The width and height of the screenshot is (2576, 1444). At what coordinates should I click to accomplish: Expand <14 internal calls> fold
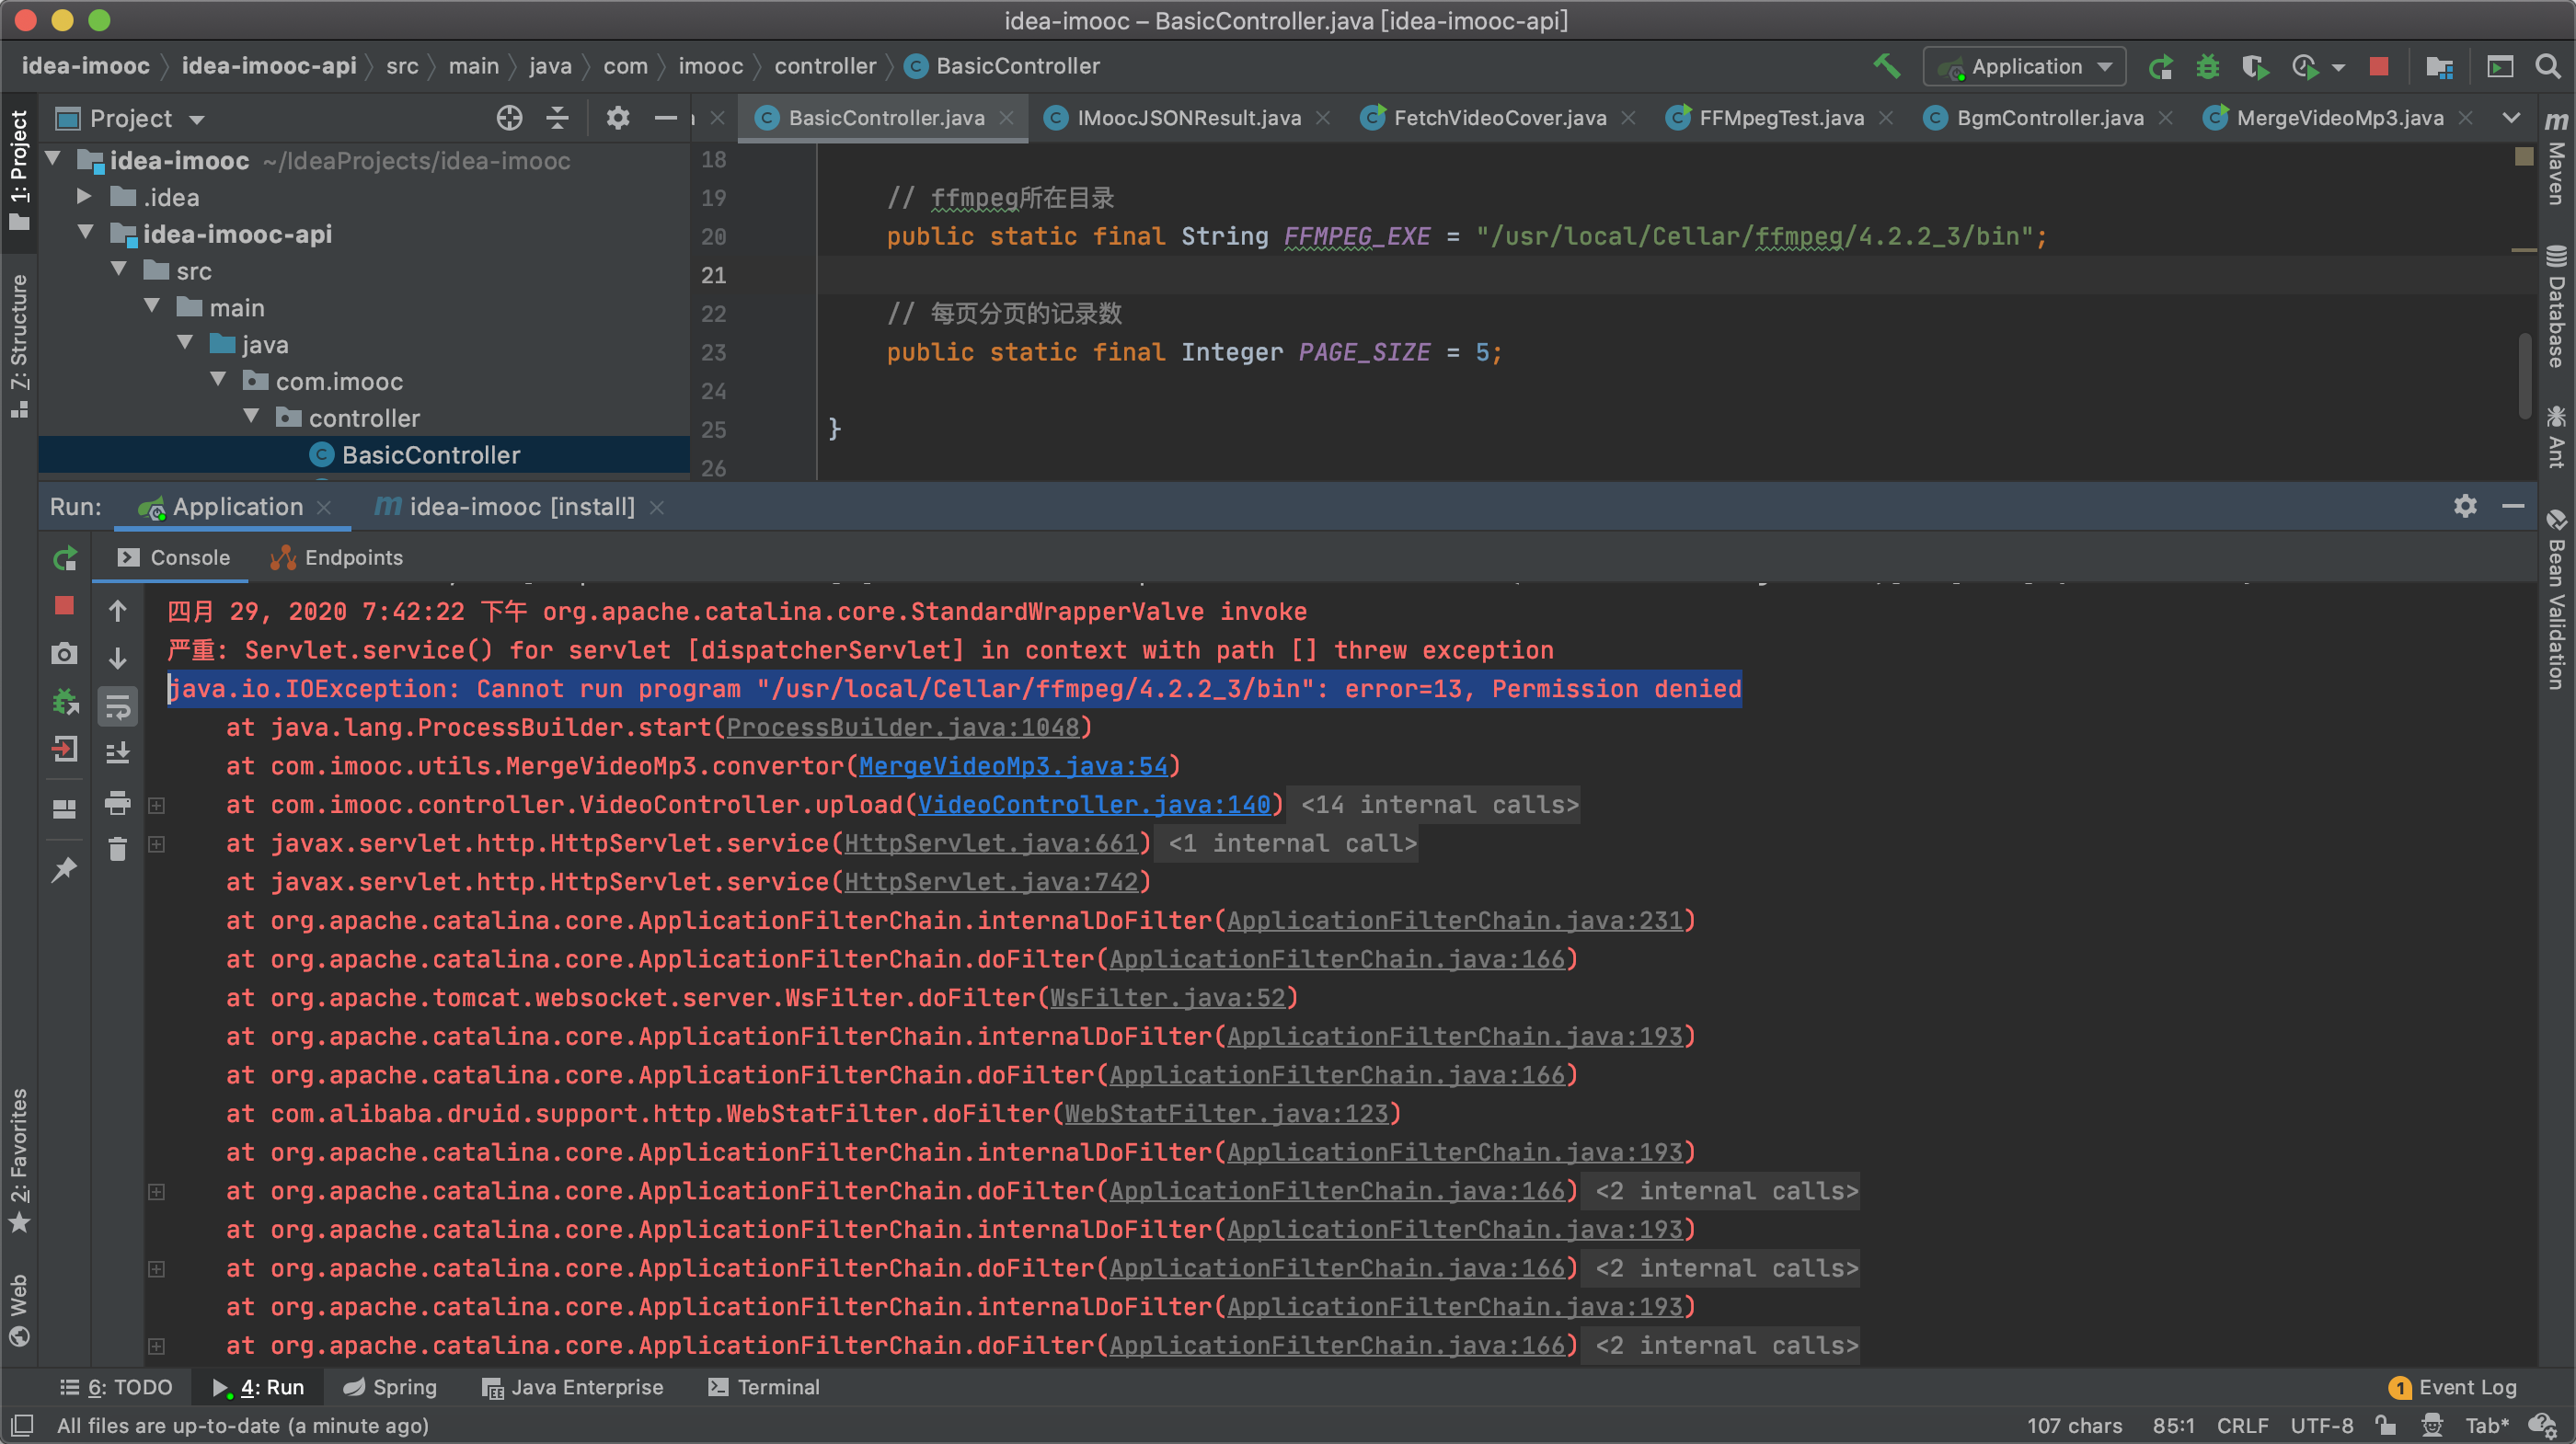tap(1439, 805)
